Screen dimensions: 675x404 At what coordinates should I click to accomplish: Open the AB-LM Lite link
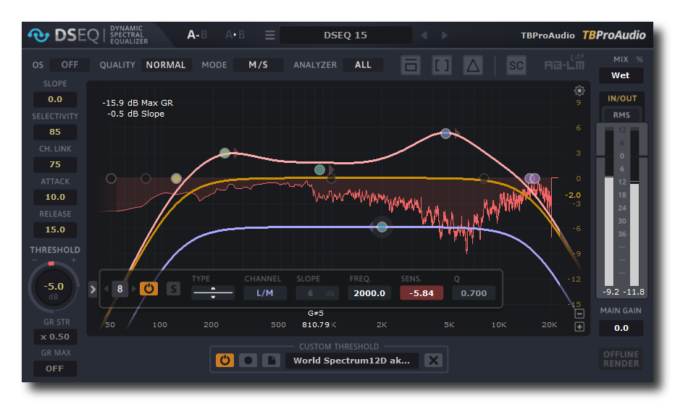coord(564,64)
